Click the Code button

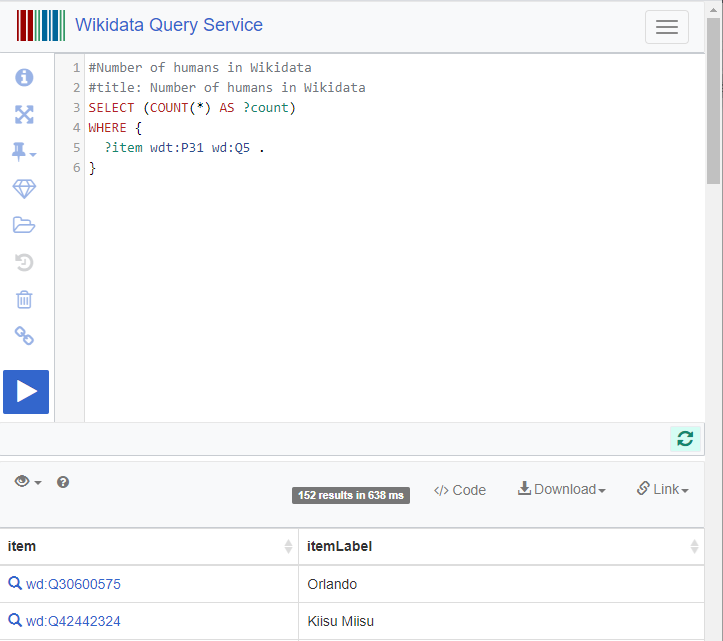[460, 490]
